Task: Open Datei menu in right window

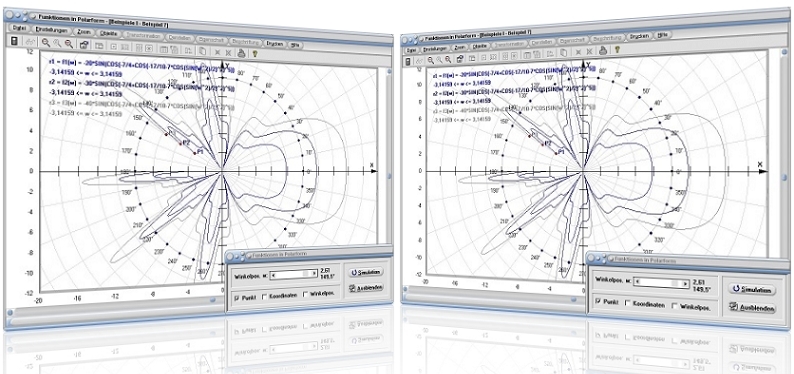Action: (x=411, y=50)
